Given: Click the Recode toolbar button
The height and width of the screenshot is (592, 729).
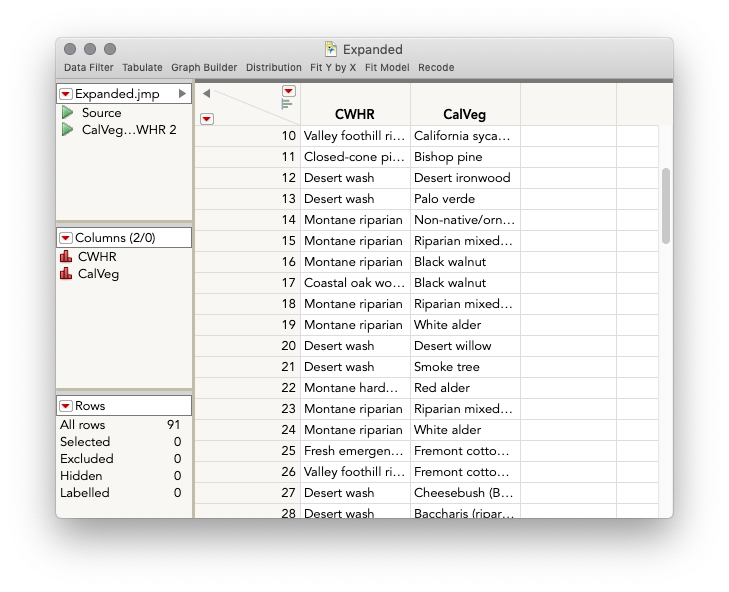Looking at the screenshot, I should (436, 67).
